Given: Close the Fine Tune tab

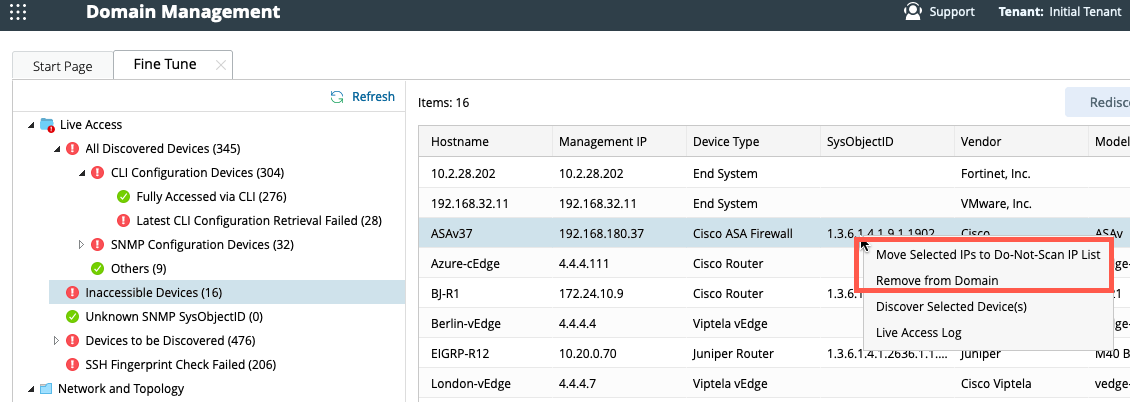Looking at the screenshot, I should pos(221,65).
